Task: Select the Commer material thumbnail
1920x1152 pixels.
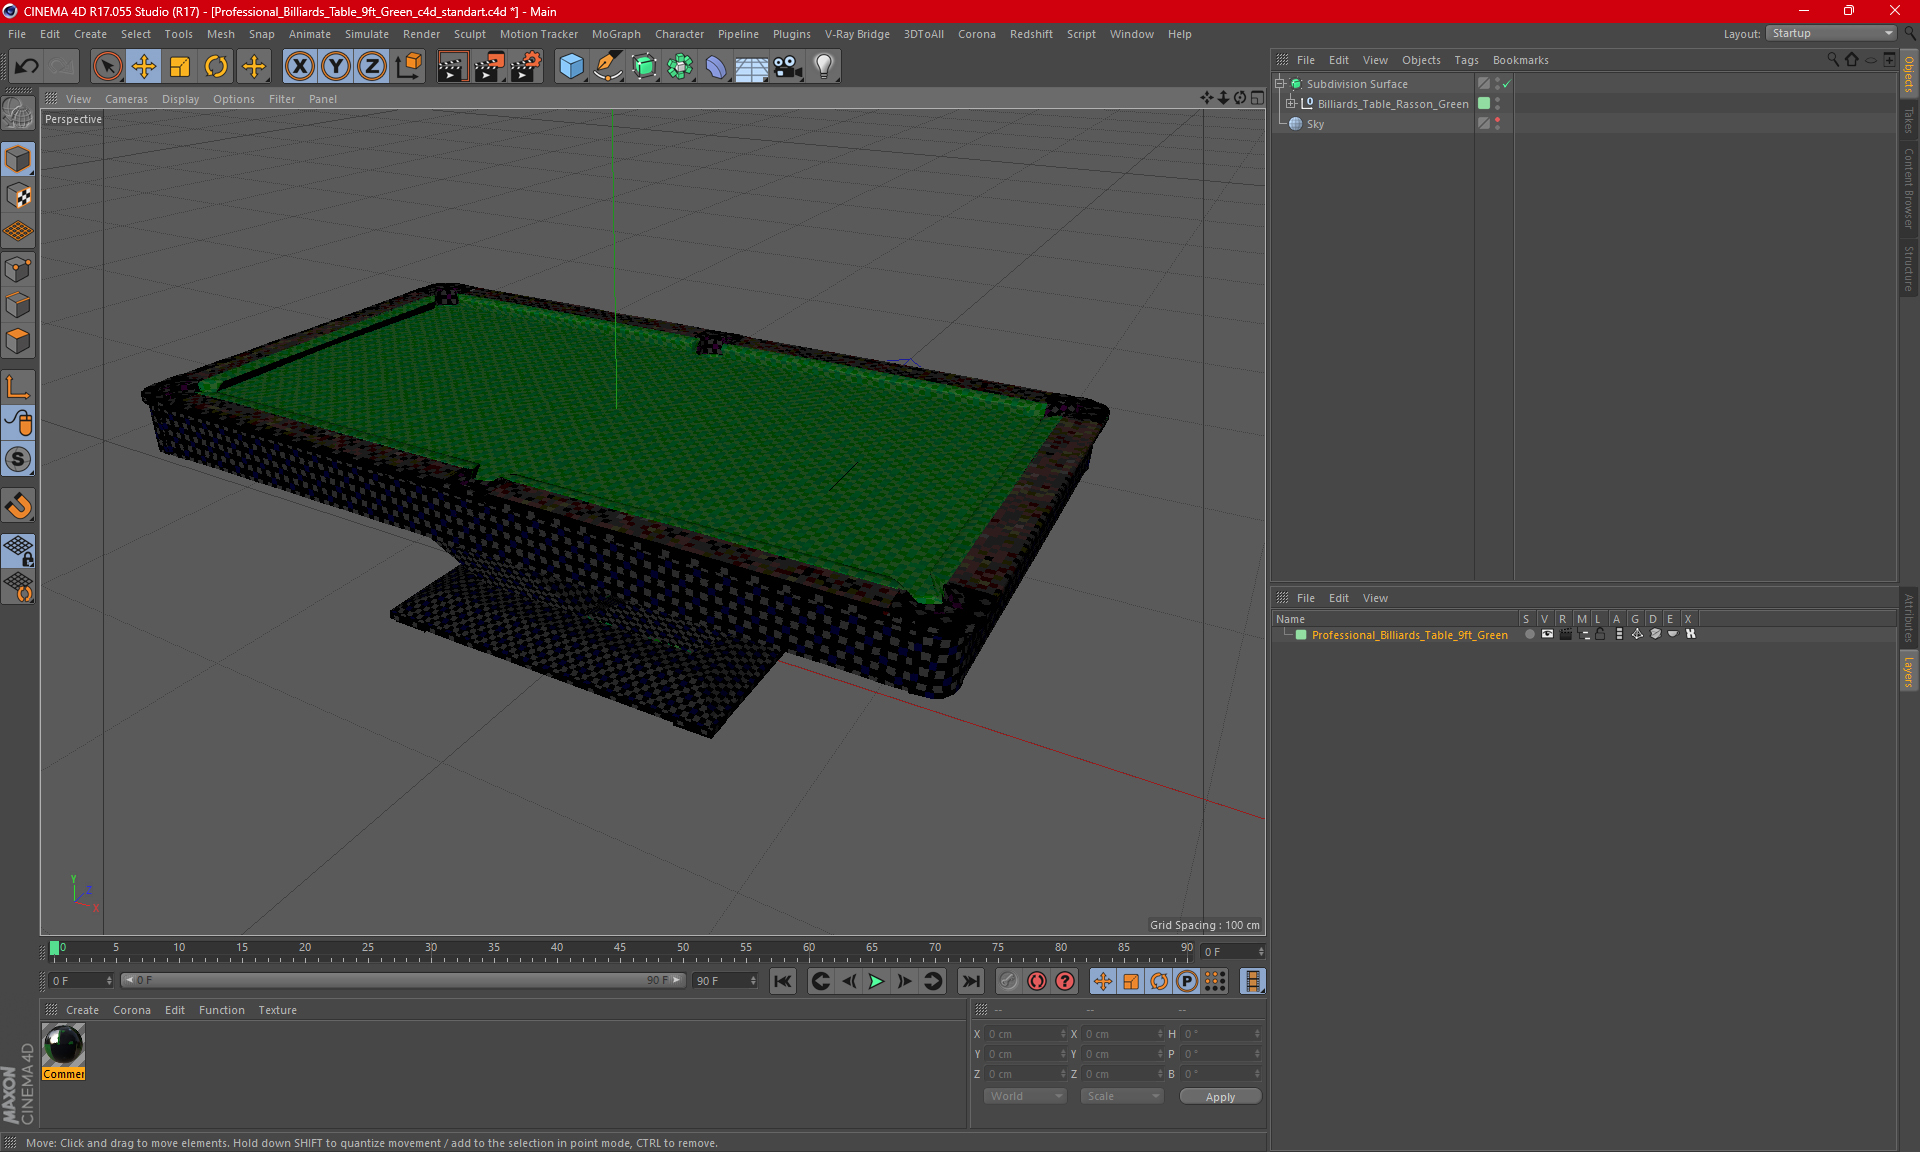Action: 64,1046
